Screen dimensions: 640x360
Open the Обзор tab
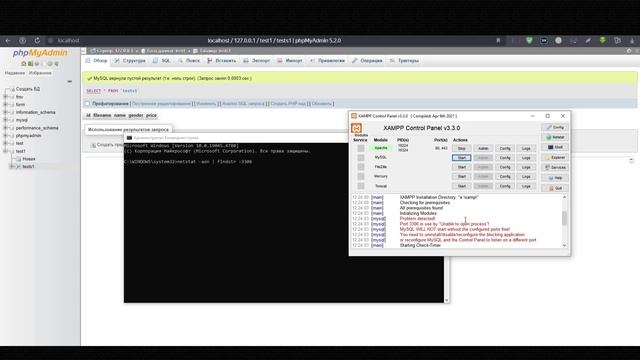(x=97, y=60)
